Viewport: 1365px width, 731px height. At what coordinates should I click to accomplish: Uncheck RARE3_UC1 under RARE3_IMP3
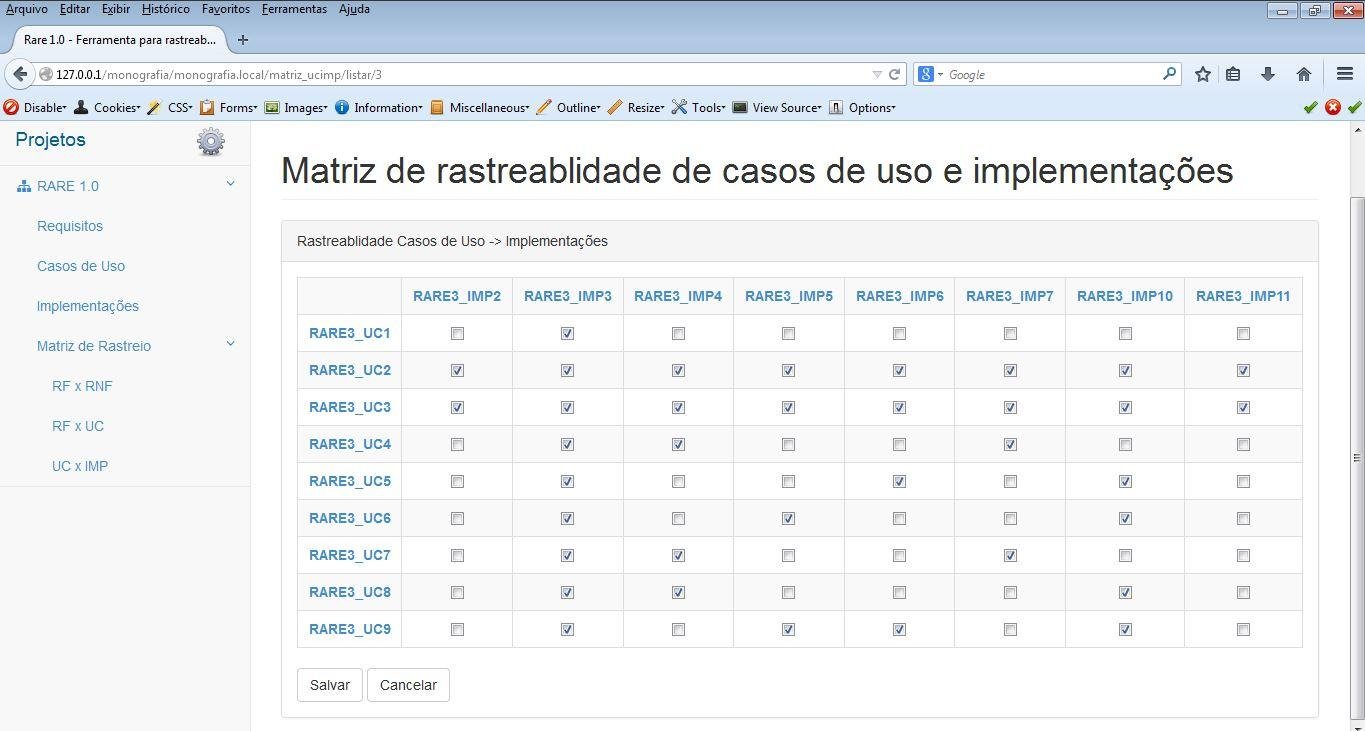point(567,333)
